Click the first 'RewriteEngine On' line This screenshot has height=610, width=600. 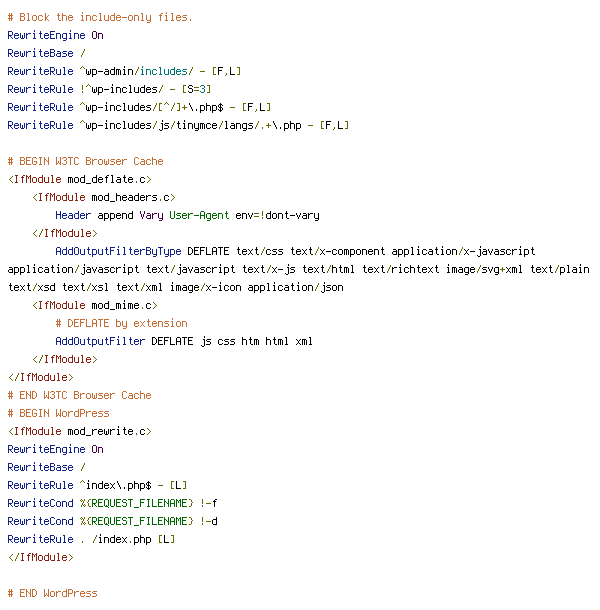pyautogui.click(x=55, y=35)
